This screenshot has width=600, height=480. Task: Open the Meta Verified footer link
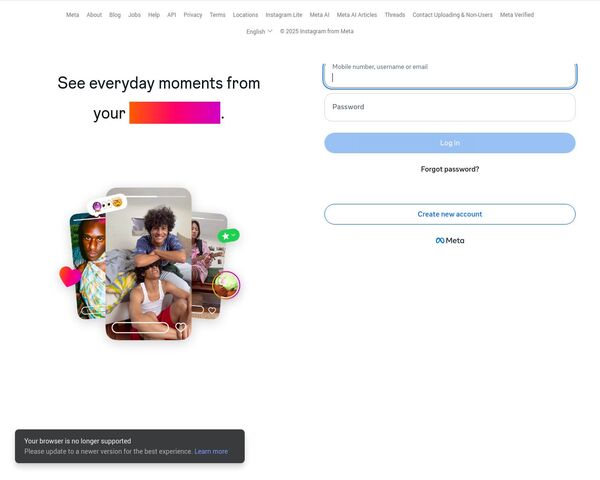pos(517,15)
